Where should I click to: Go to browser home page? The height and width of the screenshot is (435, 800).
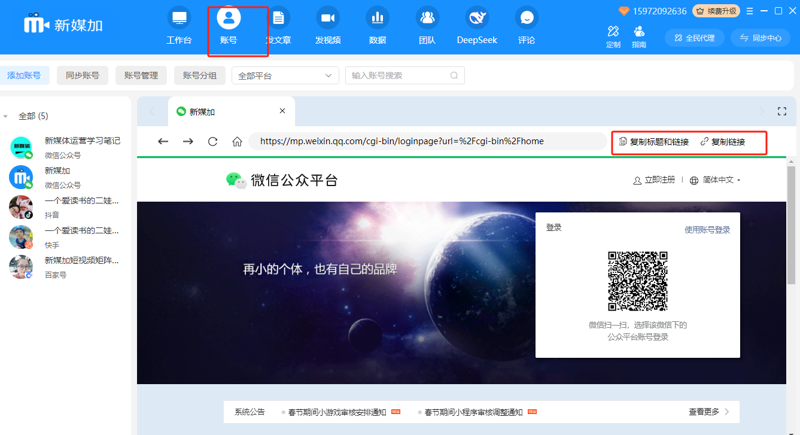[x=237, y=142]
